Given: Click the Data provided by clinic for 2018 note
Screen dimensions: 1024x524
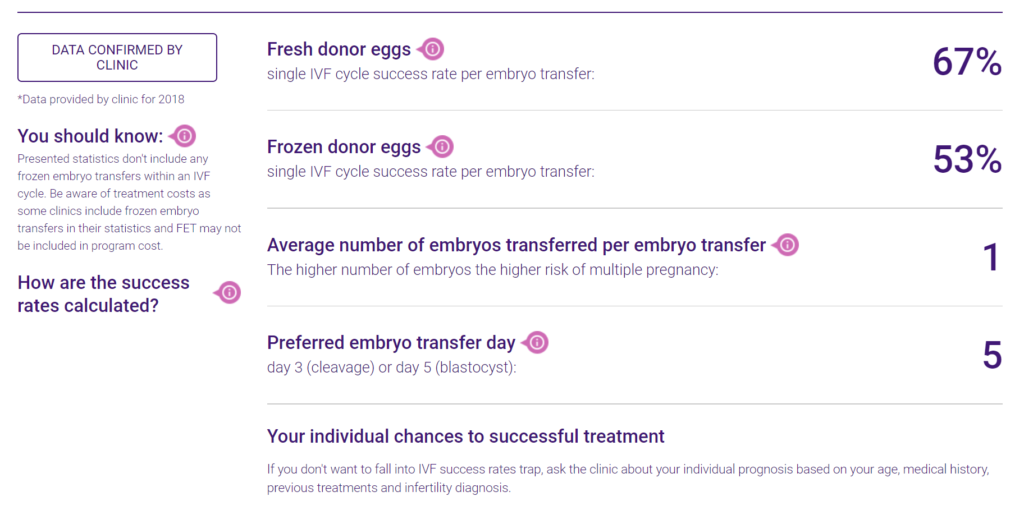Looking at the screenshot, I should pyautogui.click(x=101, y=99).
